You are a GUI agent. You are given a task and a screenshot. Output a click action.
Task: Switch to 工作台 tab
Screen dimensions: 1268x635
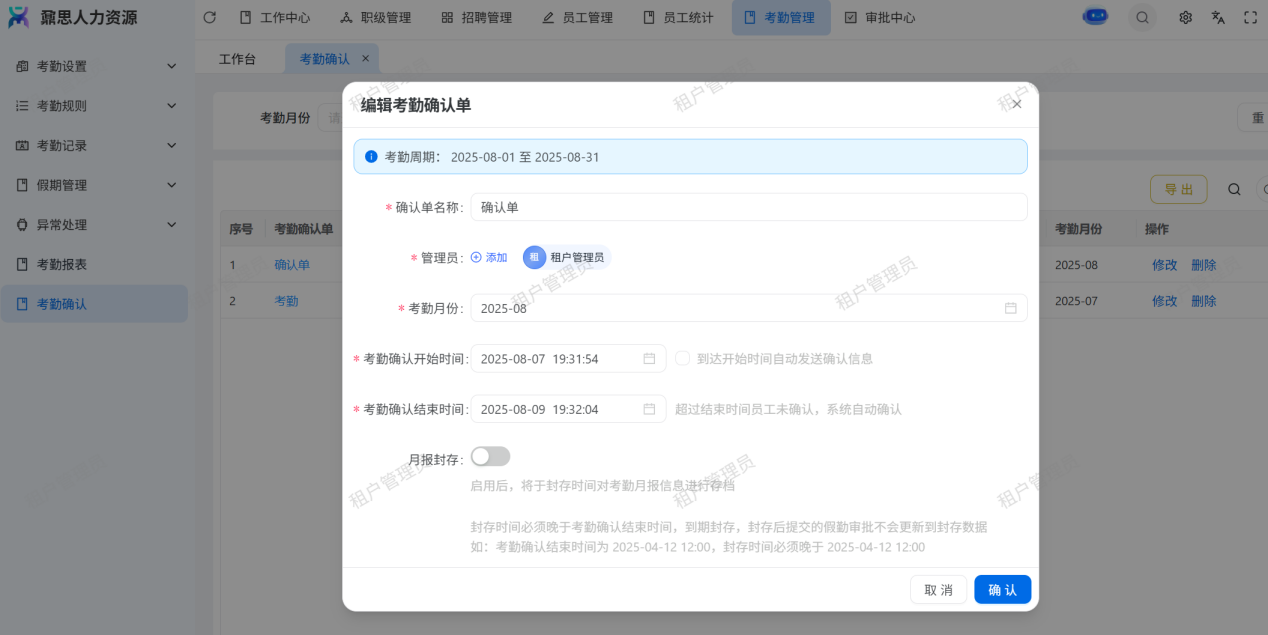pyautogui.click(x=237, y=59)
